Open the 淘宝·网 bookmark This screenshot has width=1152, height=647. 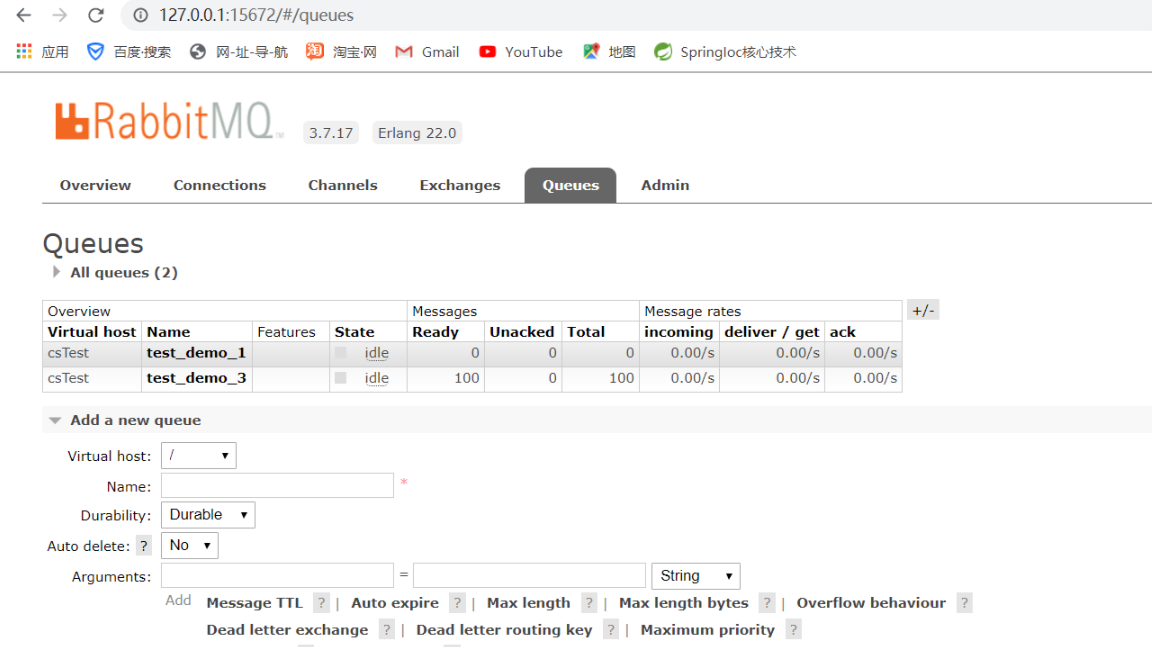tap(342, 51)
